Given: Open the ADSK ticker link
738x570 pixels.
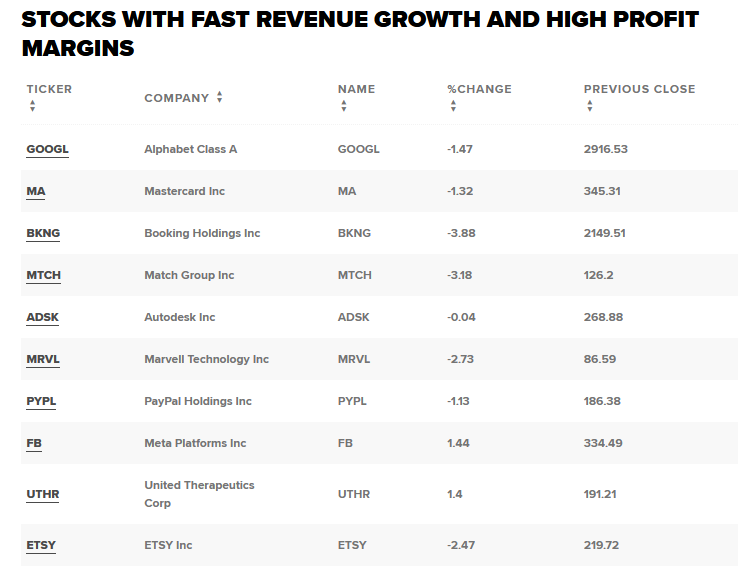Looking at the screenshot, I should (43, 317).
